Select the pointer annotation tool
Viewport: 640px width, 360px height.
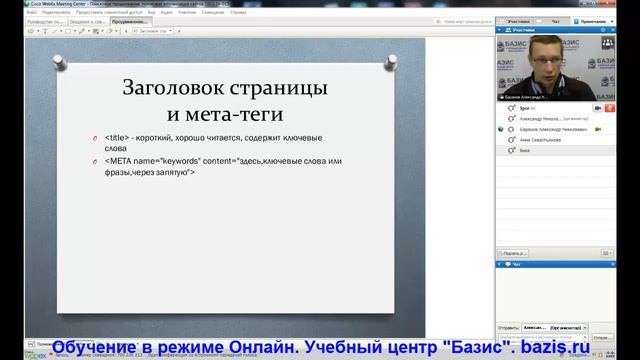(31, 31)
